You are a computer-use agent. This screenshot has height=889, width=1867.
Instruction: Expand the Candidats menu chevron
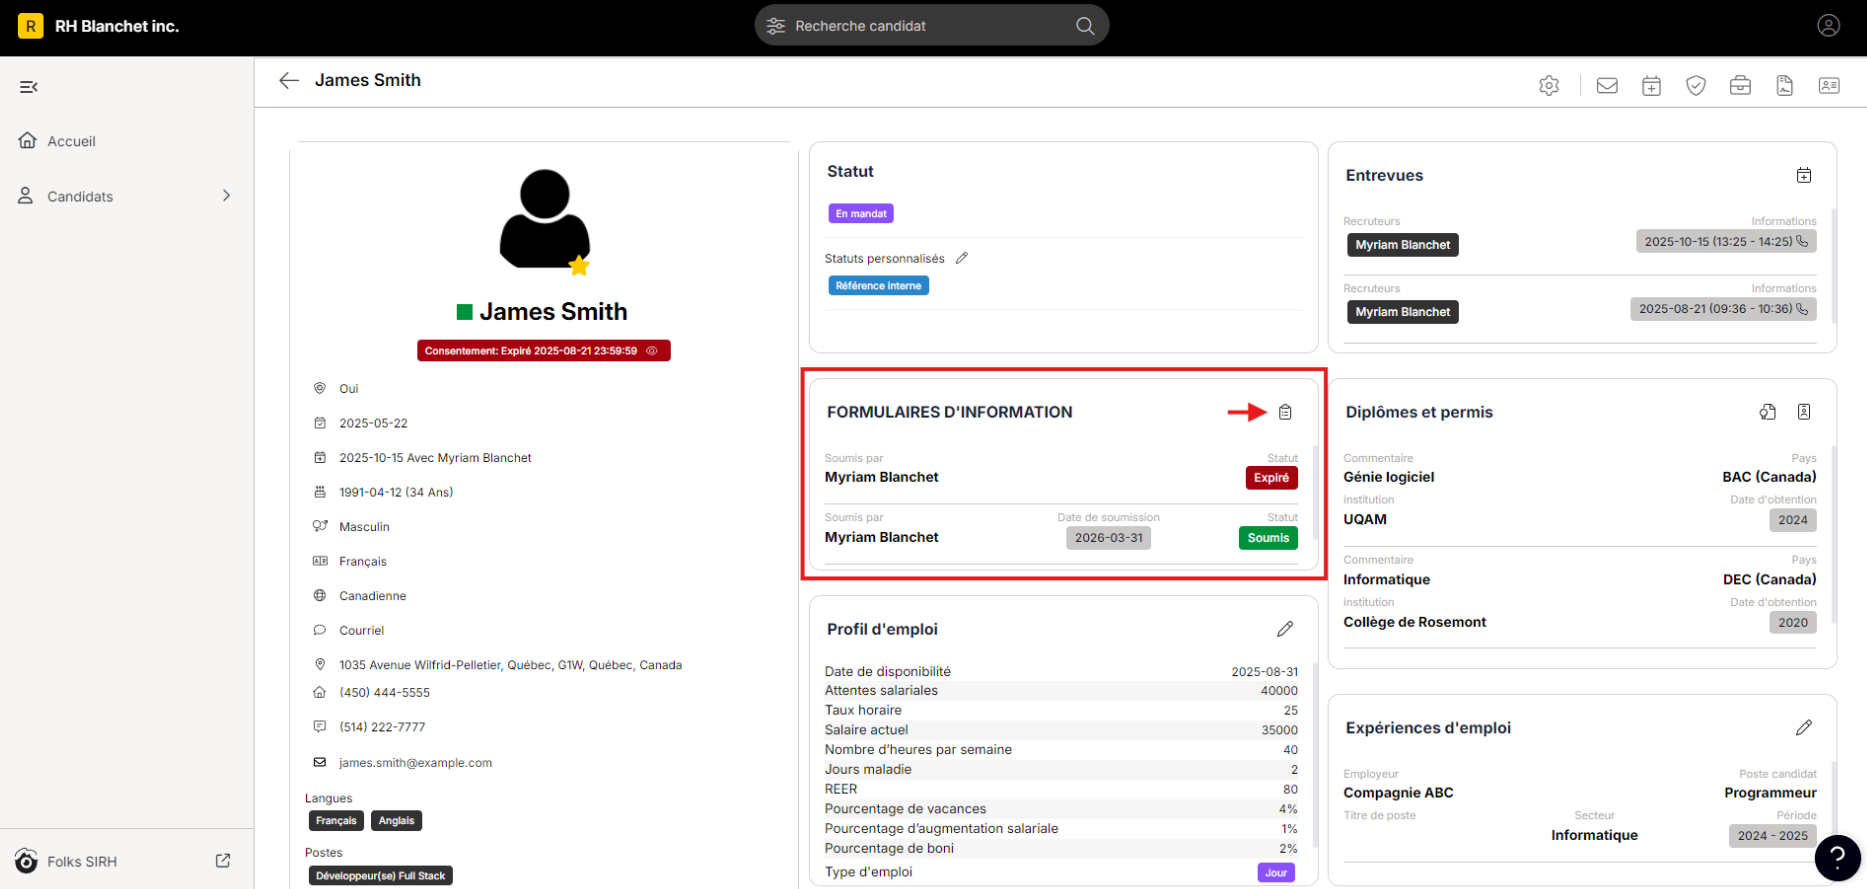226,196
